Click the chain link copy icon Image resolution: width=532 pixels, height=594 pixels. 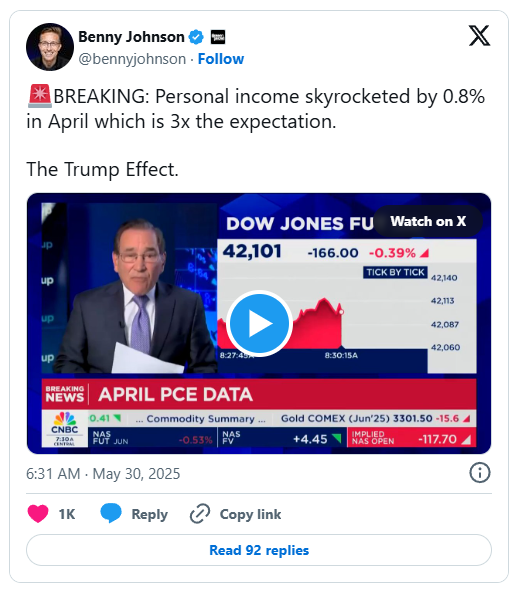coord(200,514)
